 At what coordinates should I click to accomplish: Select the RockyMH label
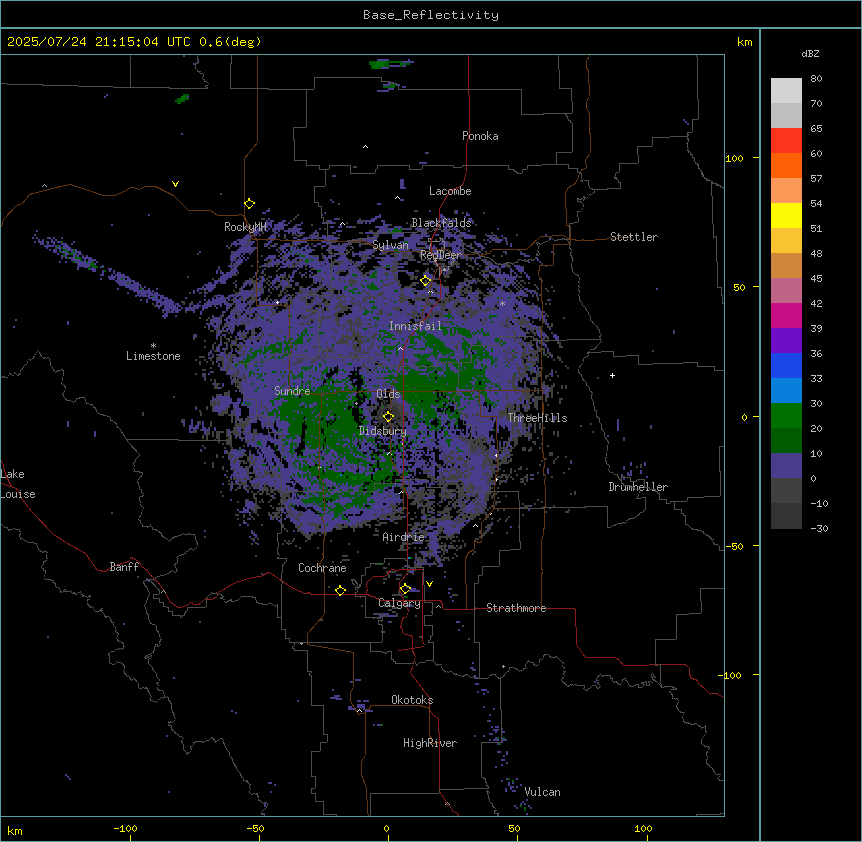(245, 226)
